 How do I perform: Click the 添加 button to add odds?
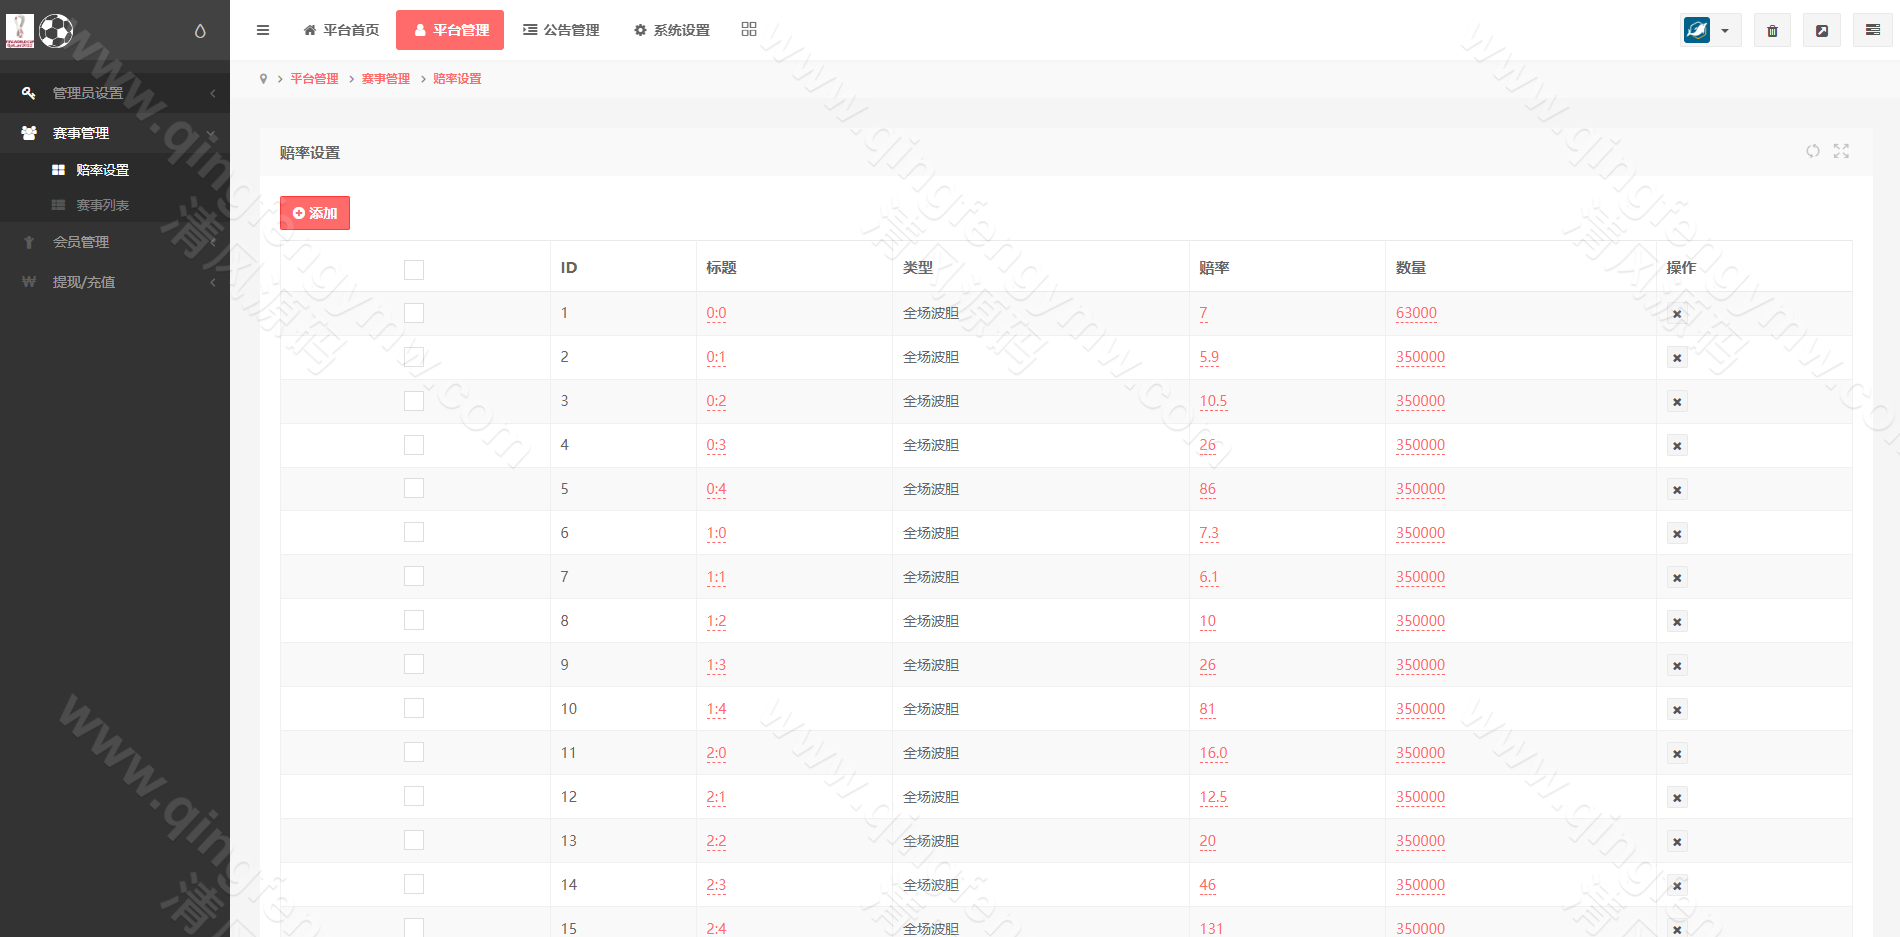tap(314, 212)
